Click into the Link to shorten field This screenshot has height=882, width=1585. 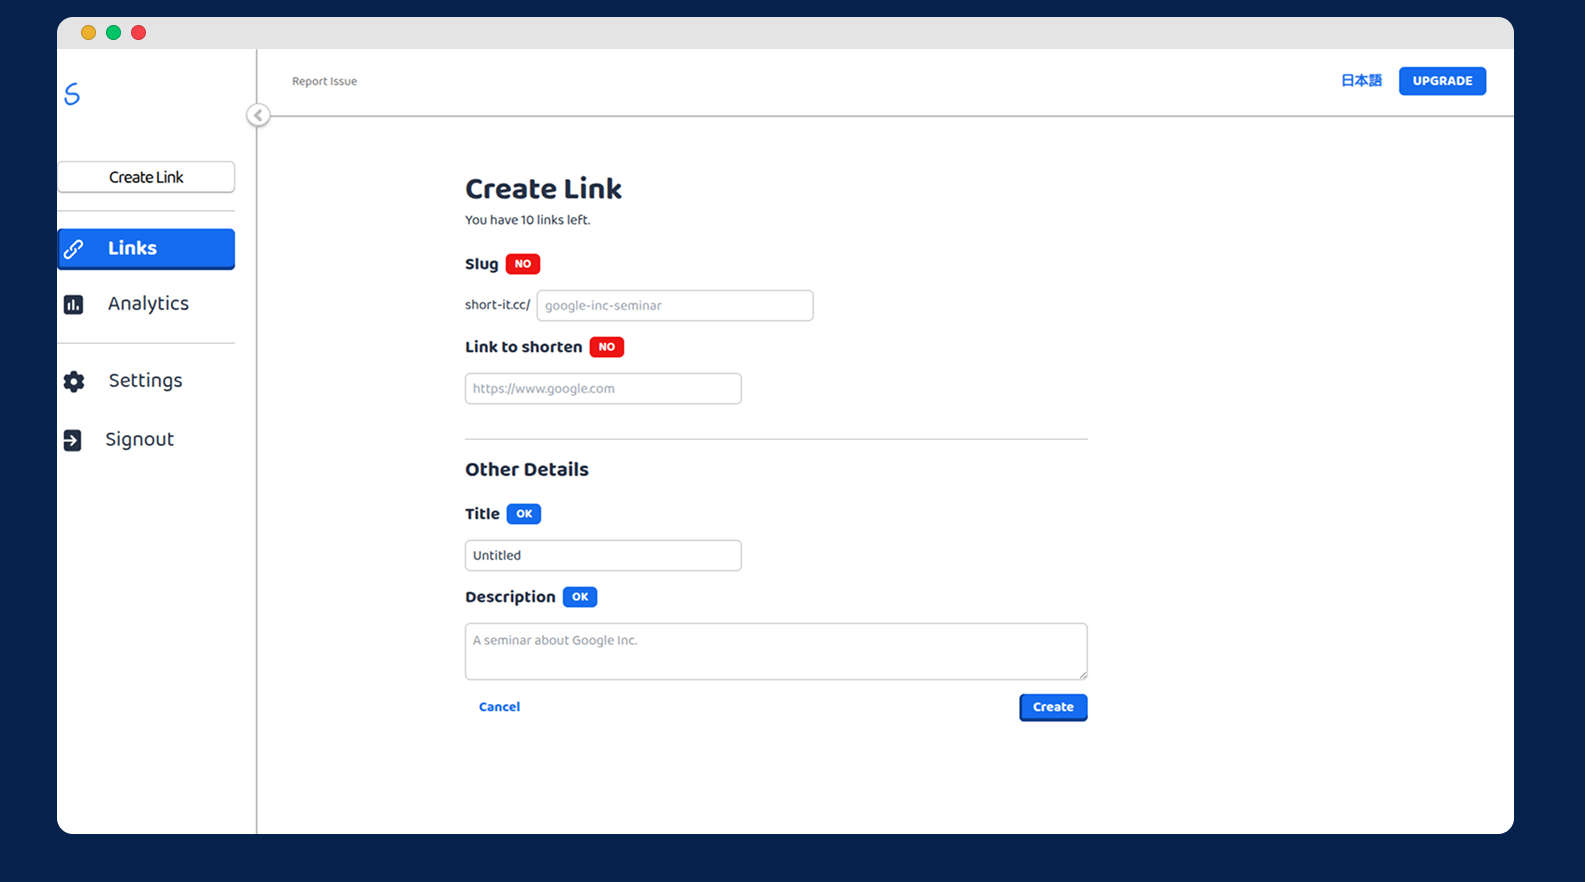(603, 389)
